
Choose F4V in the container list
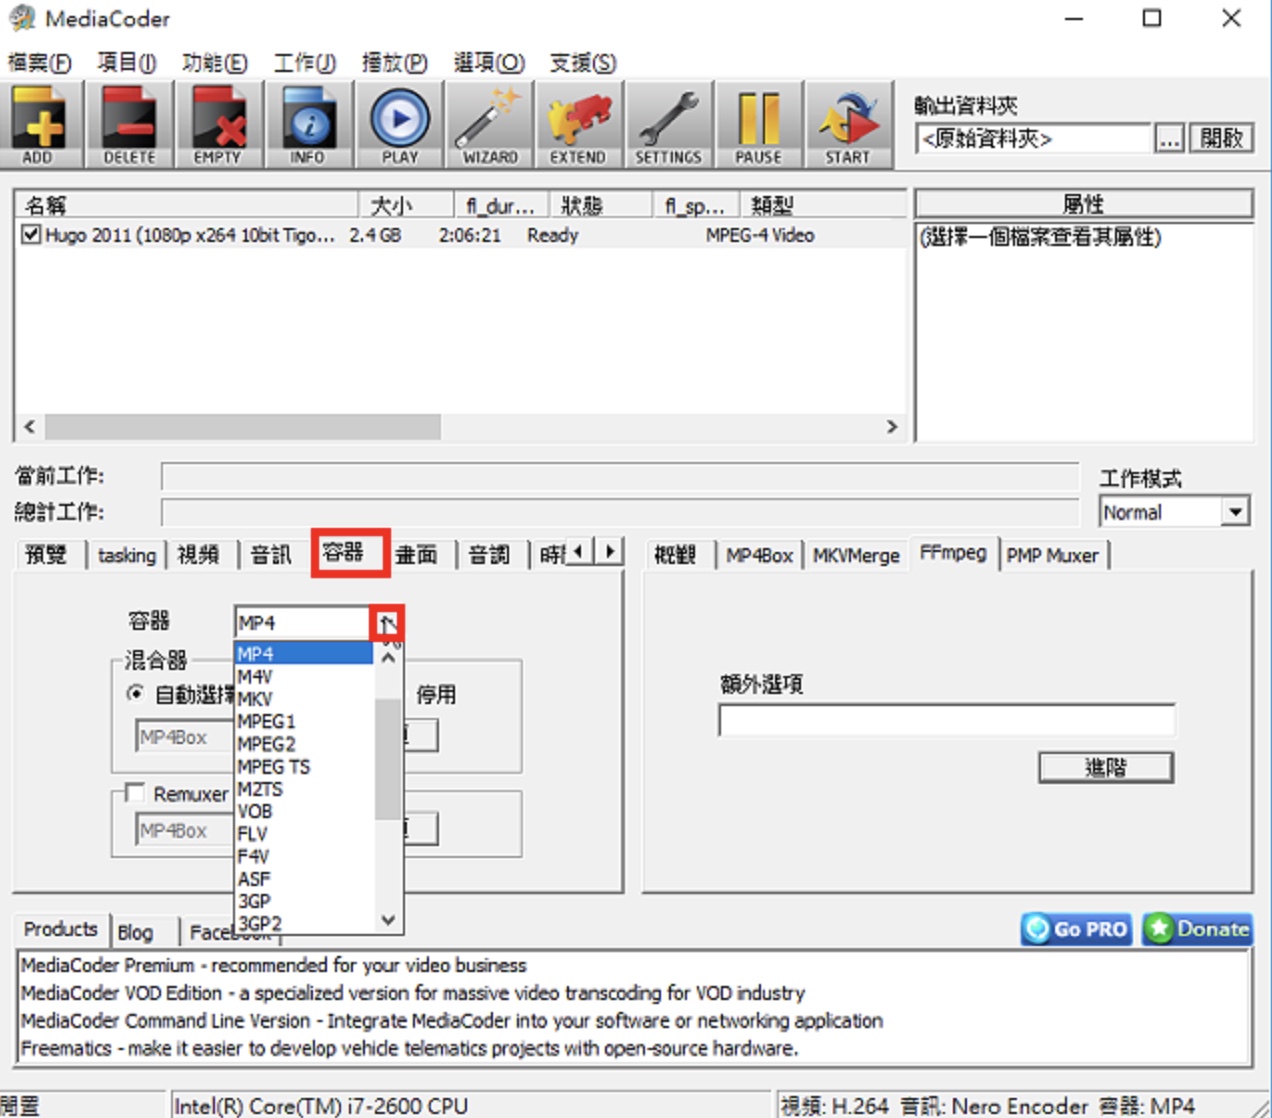(303, 856)
